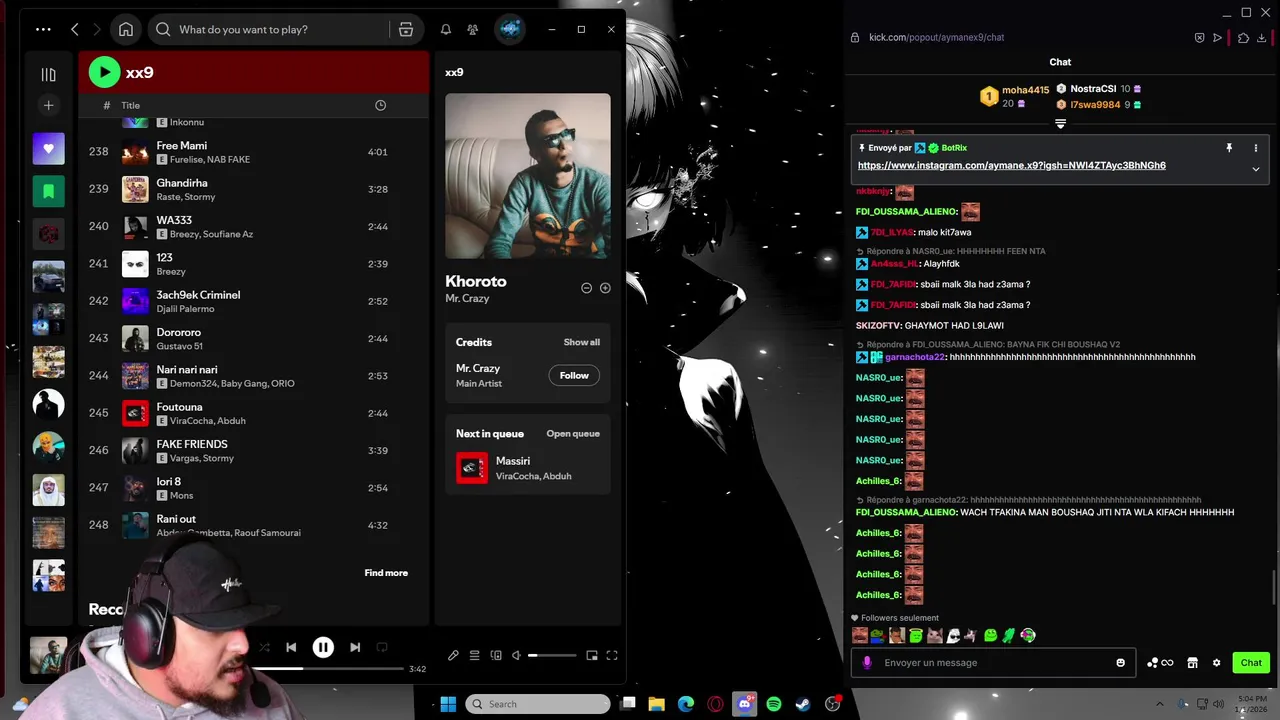Sort tracks by the Title column header
Screen dimensions: 1280x720
tap(130, 105)
